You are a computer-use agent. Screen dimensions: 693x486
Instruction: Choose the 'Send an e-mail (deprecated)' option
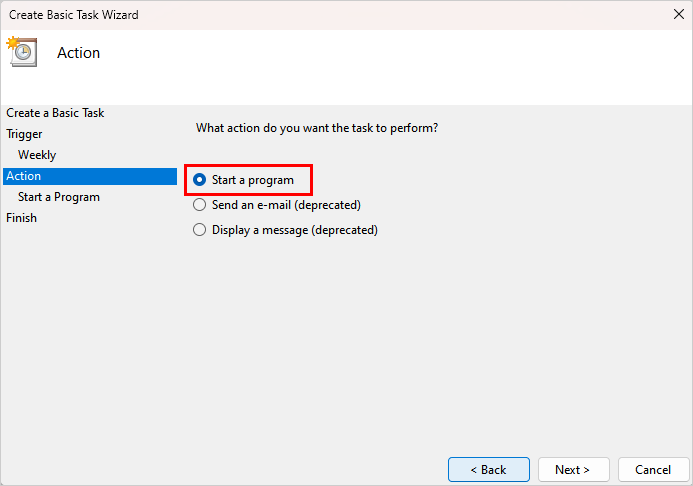click(199, 205)
